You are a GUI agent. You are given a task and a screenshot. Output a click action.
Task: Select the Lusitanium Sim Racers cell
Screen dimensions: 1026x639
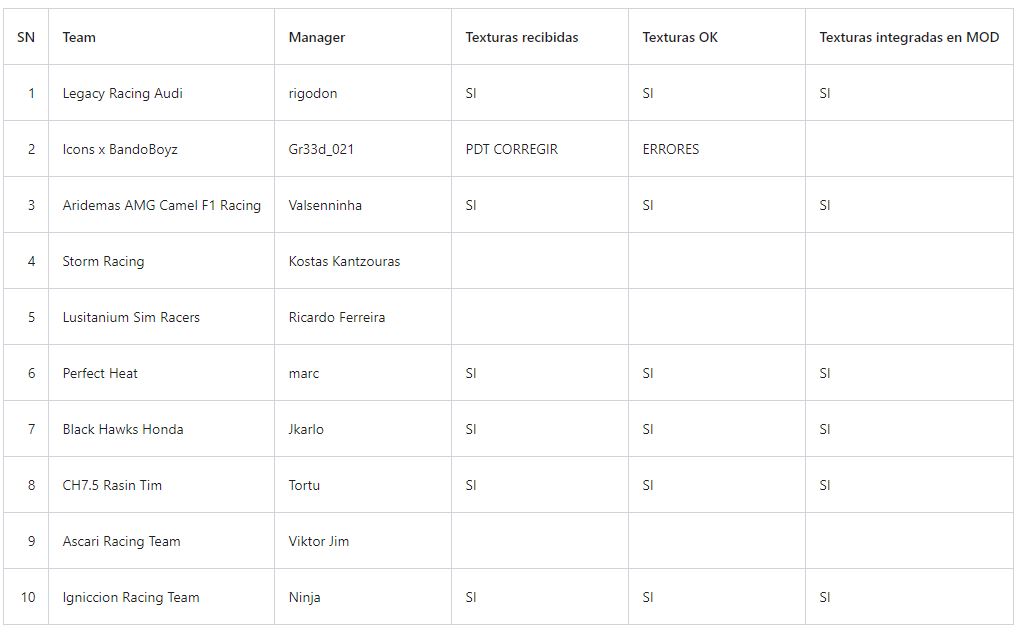(131, 317)
